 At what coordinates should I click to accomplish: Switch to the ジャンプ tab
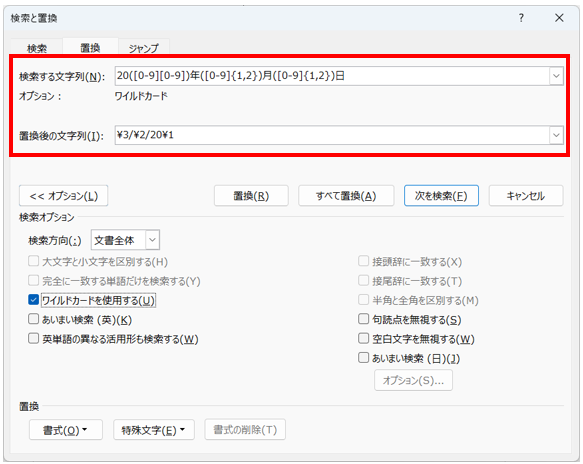coord(144,48)
